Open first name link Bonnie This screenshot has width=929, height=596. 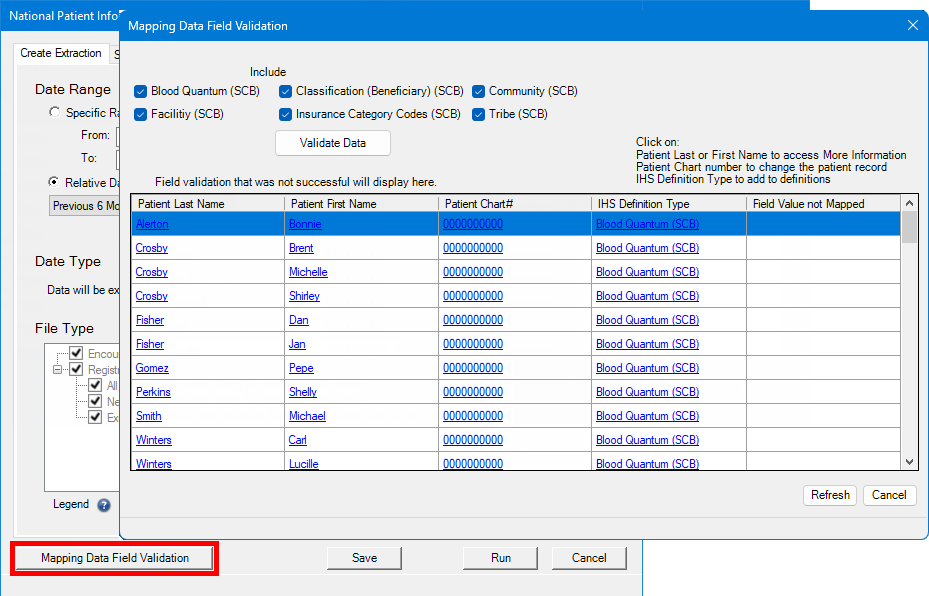click(305, 224)
